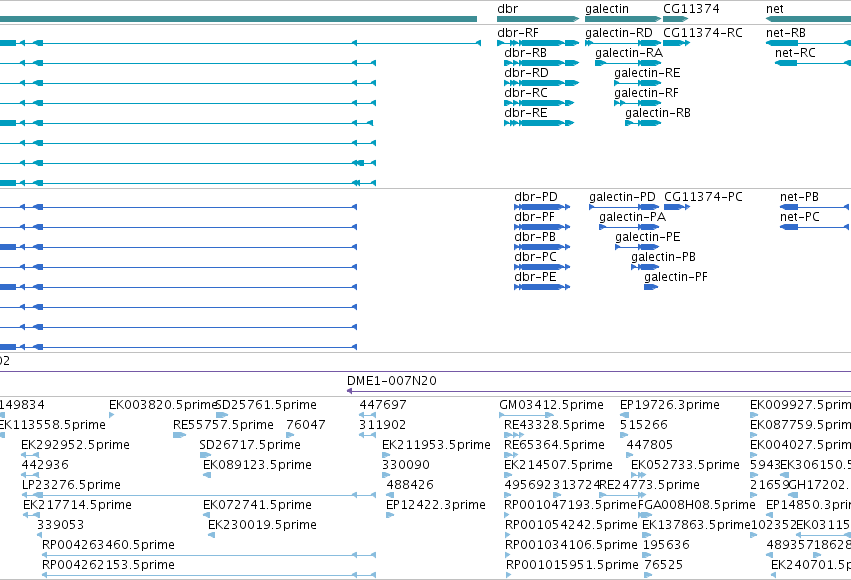Select EST EK211953.5prime
Screen dimensions: 851x580
pyautogui.click(x=436, y=445)
